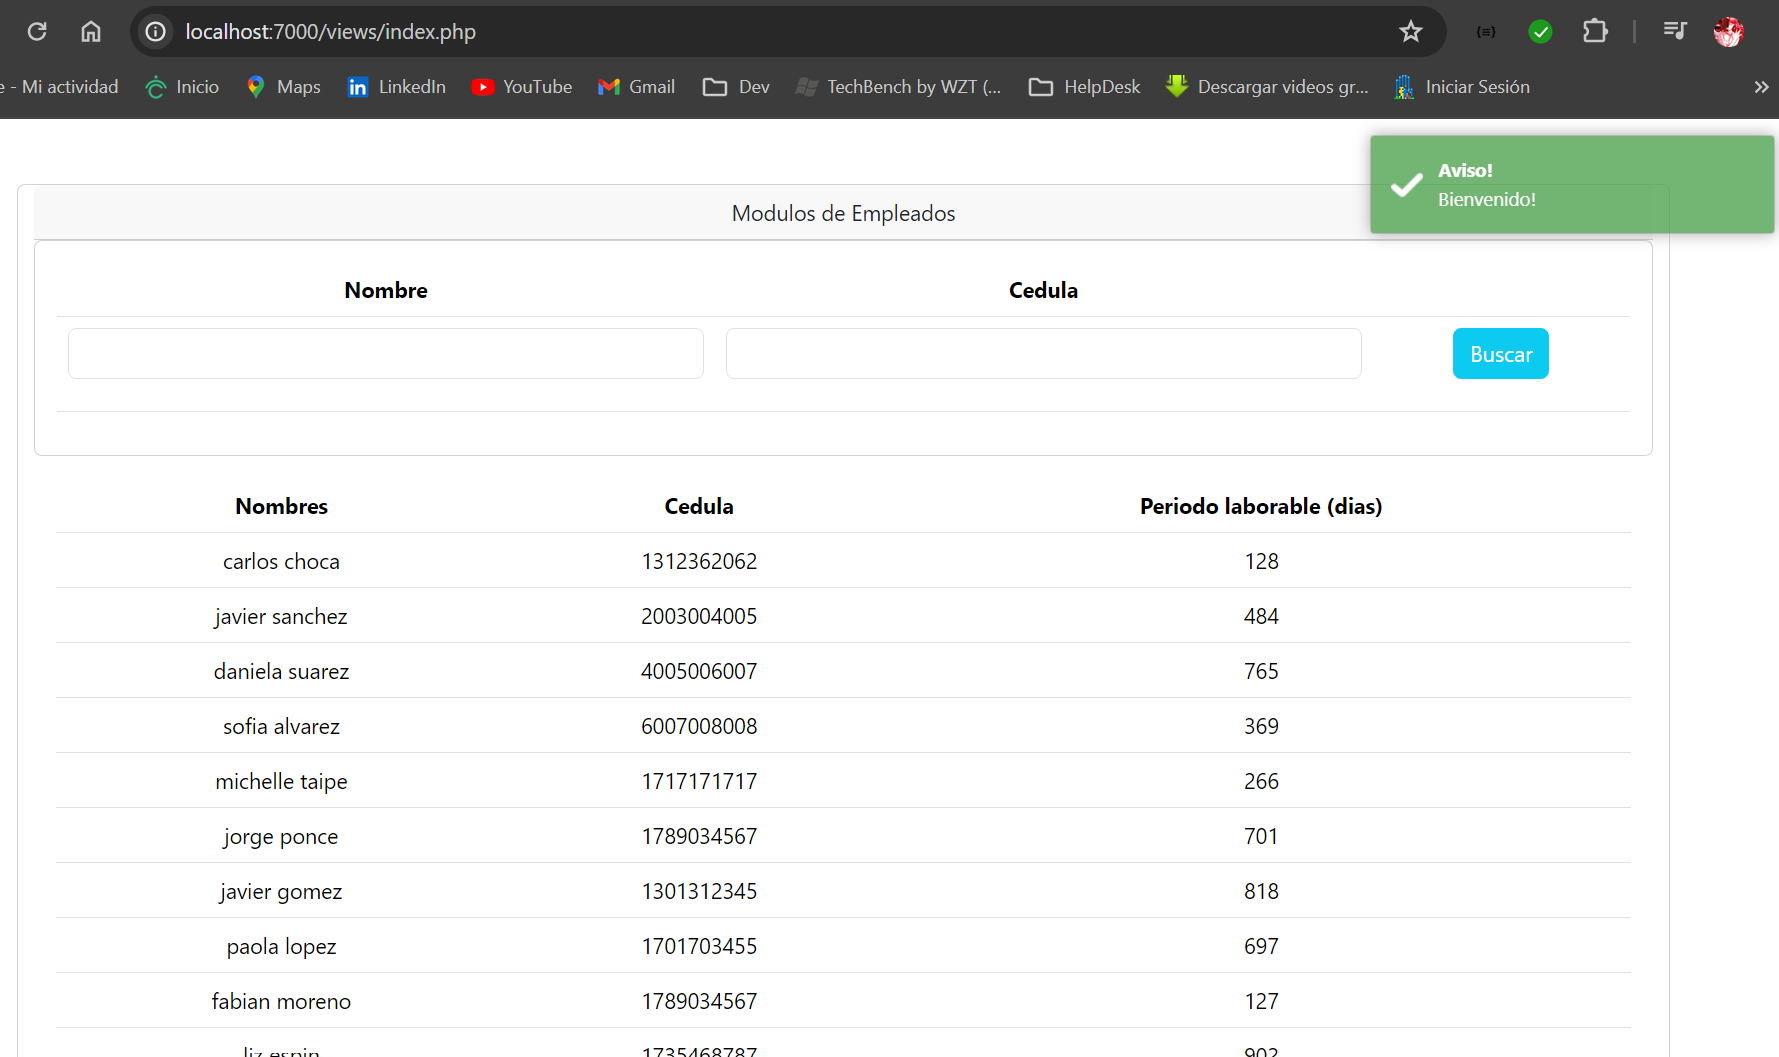Open the Extensions puzzle icon

tap(1595, 32)
